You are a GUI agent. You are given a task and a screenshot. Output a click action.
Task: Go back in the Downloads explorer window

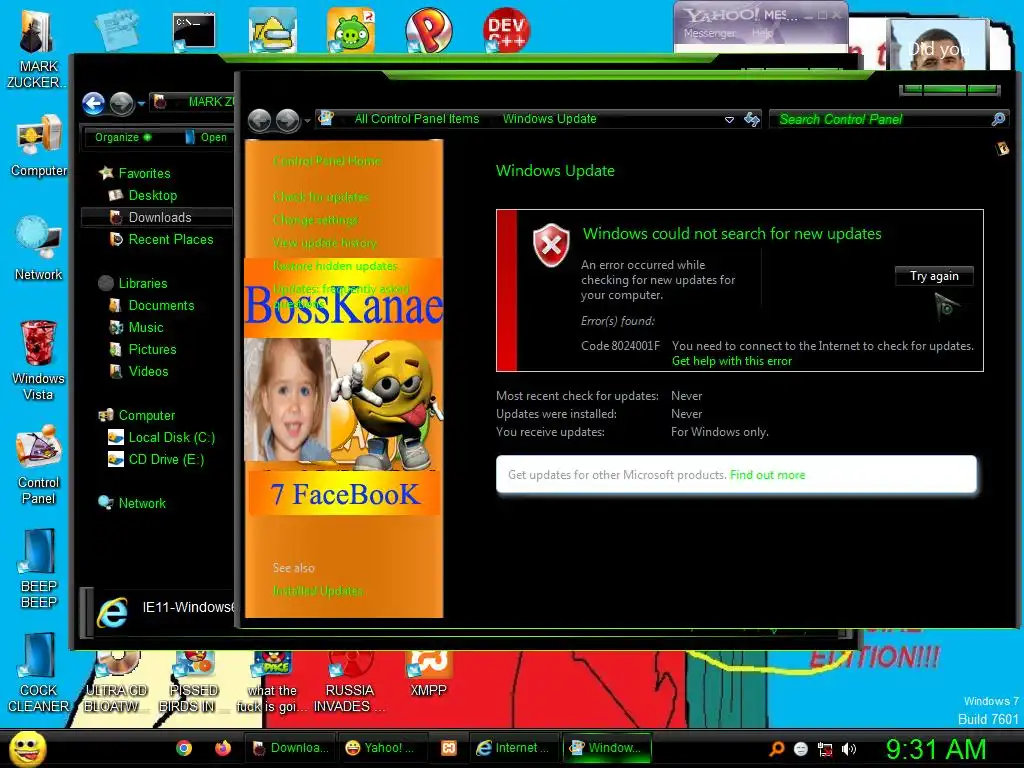click(x=93, y=103)
